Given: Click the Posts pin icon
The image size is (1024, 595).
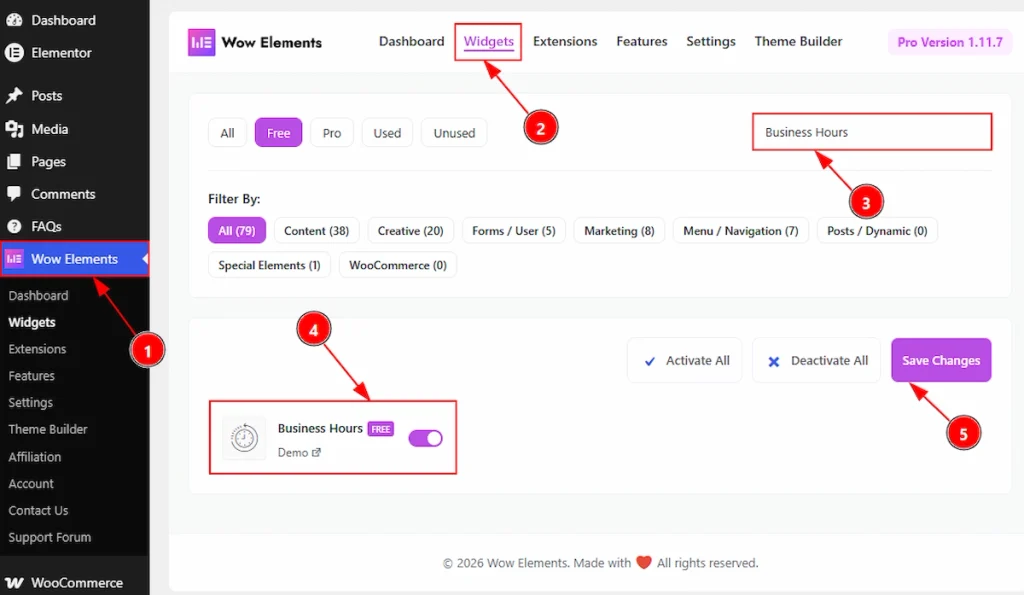Looking at the screenshot, I should click(14, 95).
